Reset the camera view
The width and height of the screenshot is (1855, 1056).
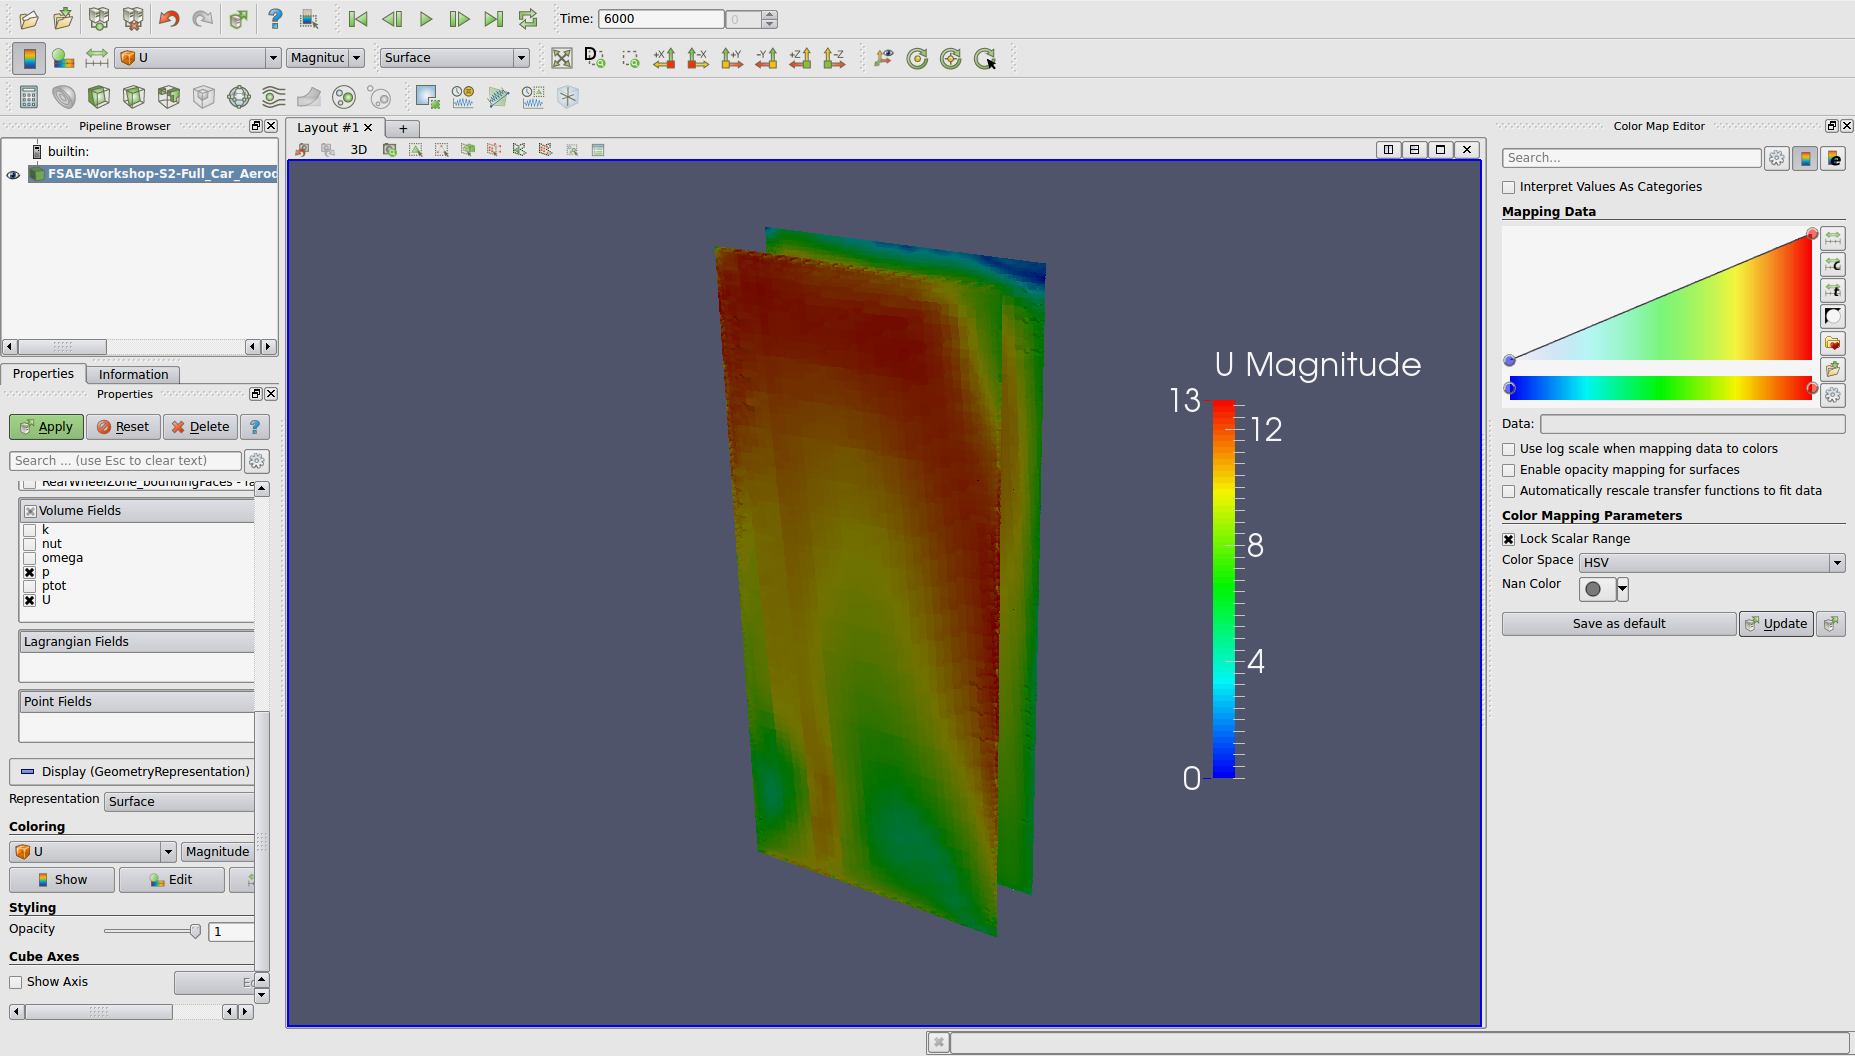[562, 58]
